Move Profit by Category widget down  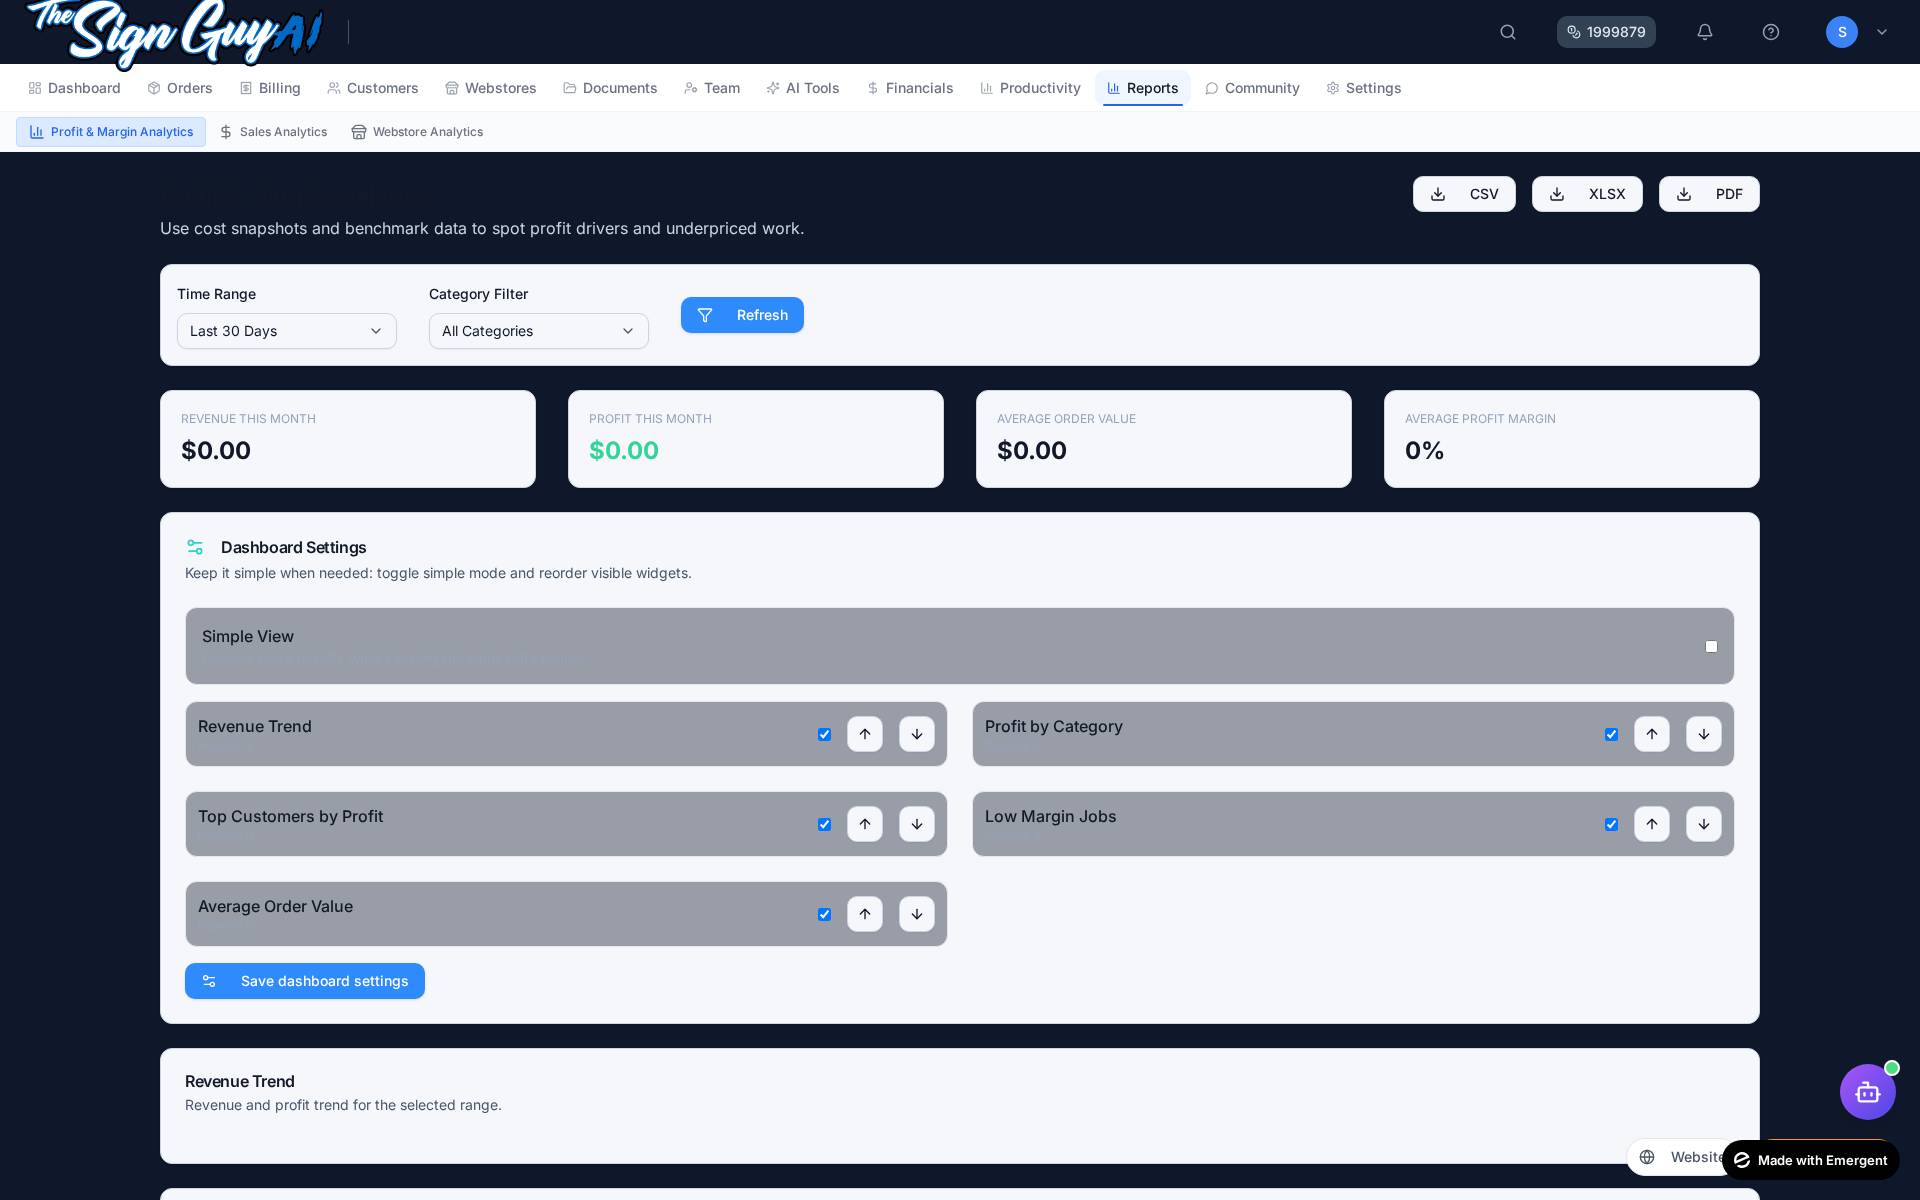tap(1704, 734)
